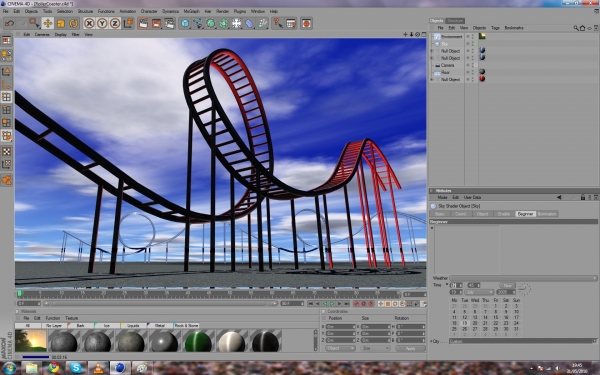Expand the last Null Object in the tree

(432, 80)
